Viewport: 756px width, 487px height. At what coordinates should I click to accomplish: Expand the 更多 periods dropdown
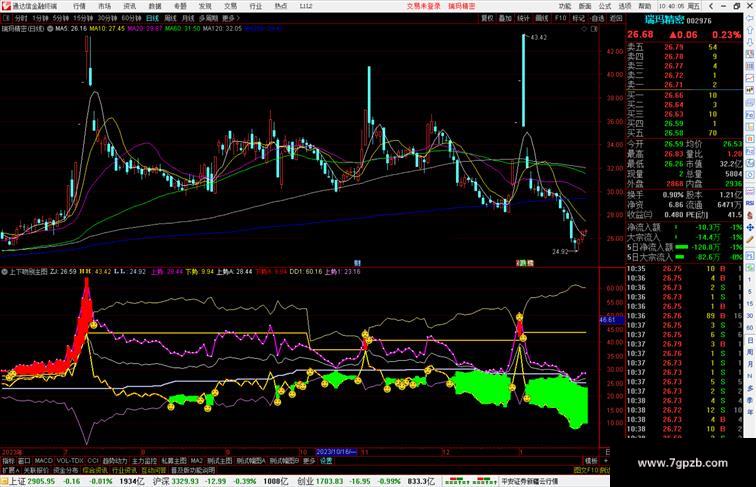click(230, 18)
